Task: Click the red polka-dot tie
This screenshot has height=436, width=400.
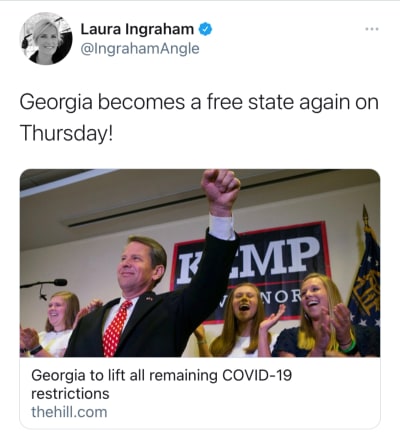Action: [115, 328]
